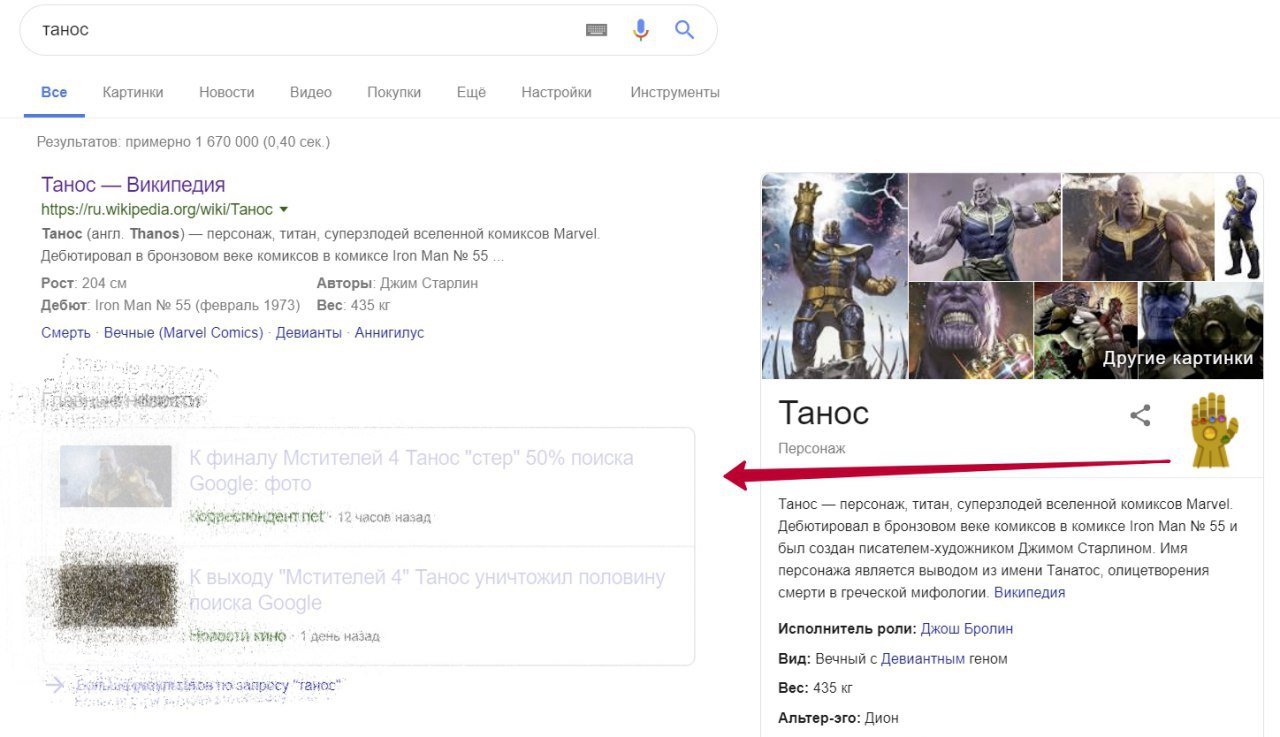Image resolution: width=1280 pixels, height=737 pixels.
Task: Start voice search with microphone icon
Action: 641,30
